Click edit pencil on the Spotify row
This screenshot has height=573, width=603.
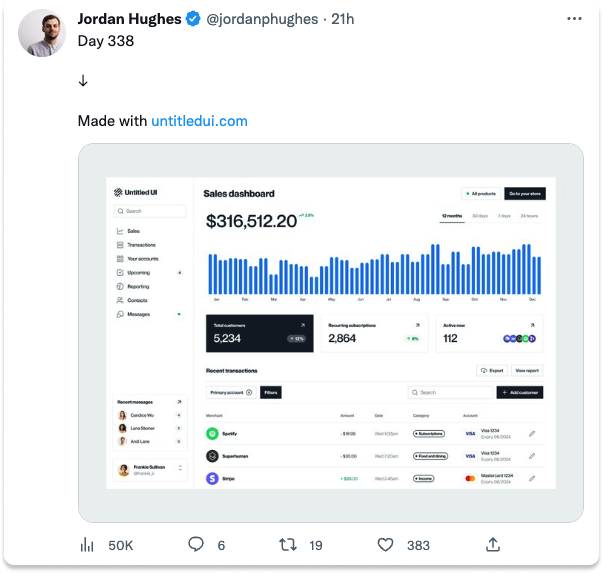[532, 434]
